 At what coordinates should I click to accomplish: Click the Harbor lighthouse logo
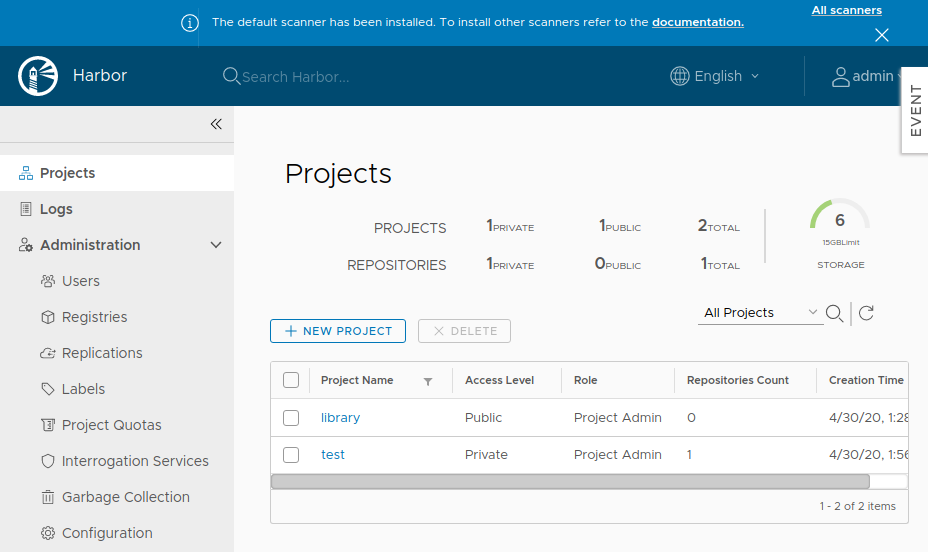point(39,76)
